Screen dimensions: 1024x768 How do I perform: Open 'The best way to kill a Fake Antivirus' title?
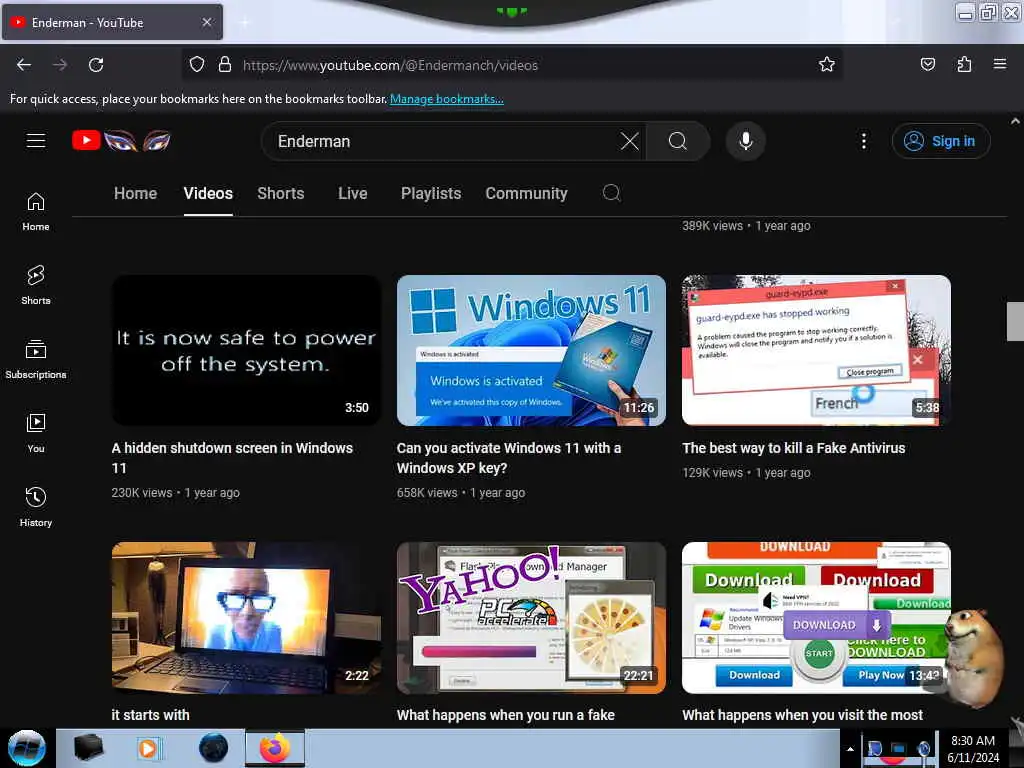[793, 448]
